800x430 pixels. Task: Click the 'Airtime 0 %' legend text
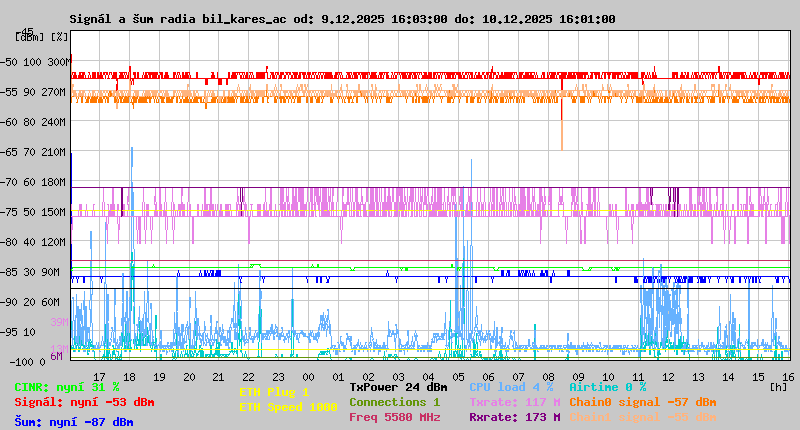[608, 387]
